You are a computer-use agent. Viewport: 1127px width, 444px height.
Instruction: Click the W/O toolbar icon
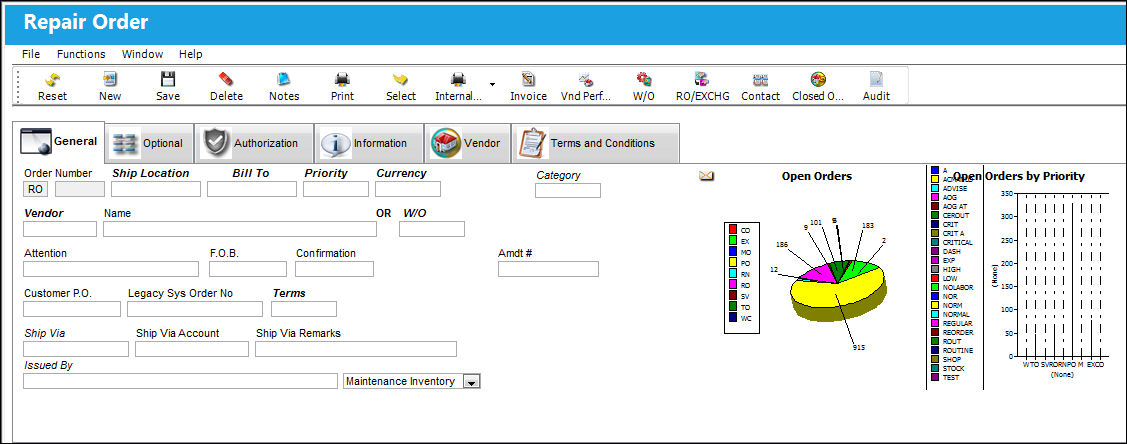tap(644, 80)
